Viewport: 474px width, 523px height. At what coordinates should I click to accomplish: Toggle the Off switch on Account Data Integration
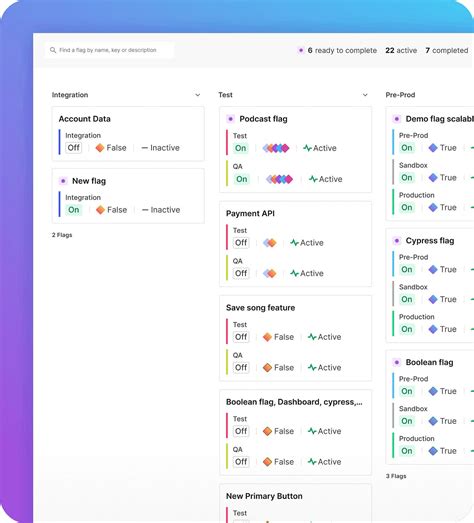point(73,148)
